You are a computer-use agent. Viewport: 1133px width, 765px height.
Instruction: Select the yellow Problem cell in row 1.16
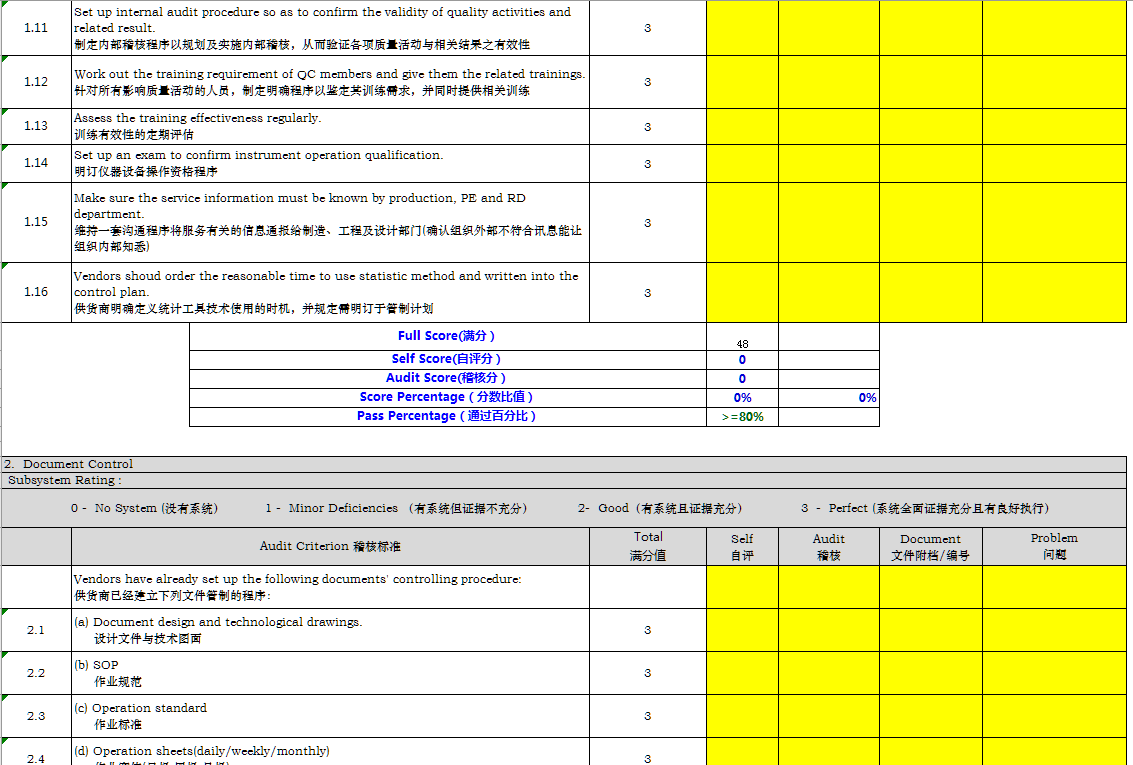click(1054, 293)
